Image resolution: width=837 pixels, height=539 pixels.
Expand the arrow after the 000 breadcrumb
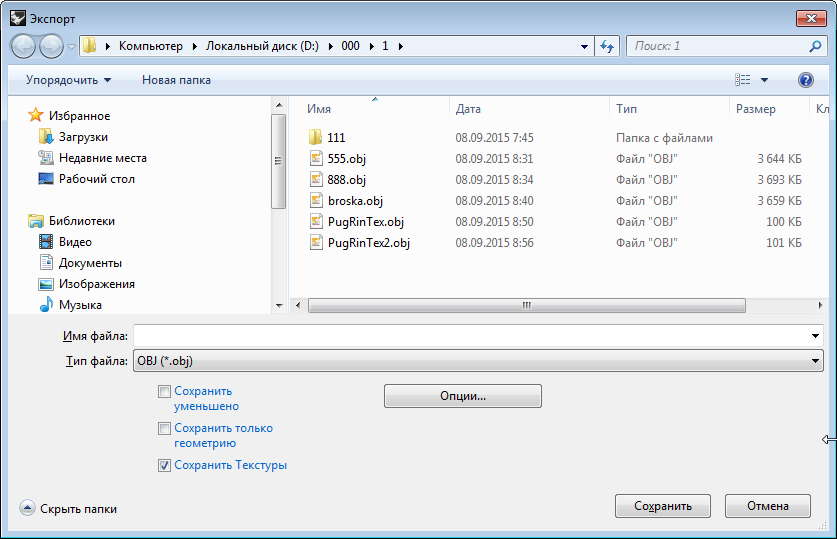click(x=372, y=46)
